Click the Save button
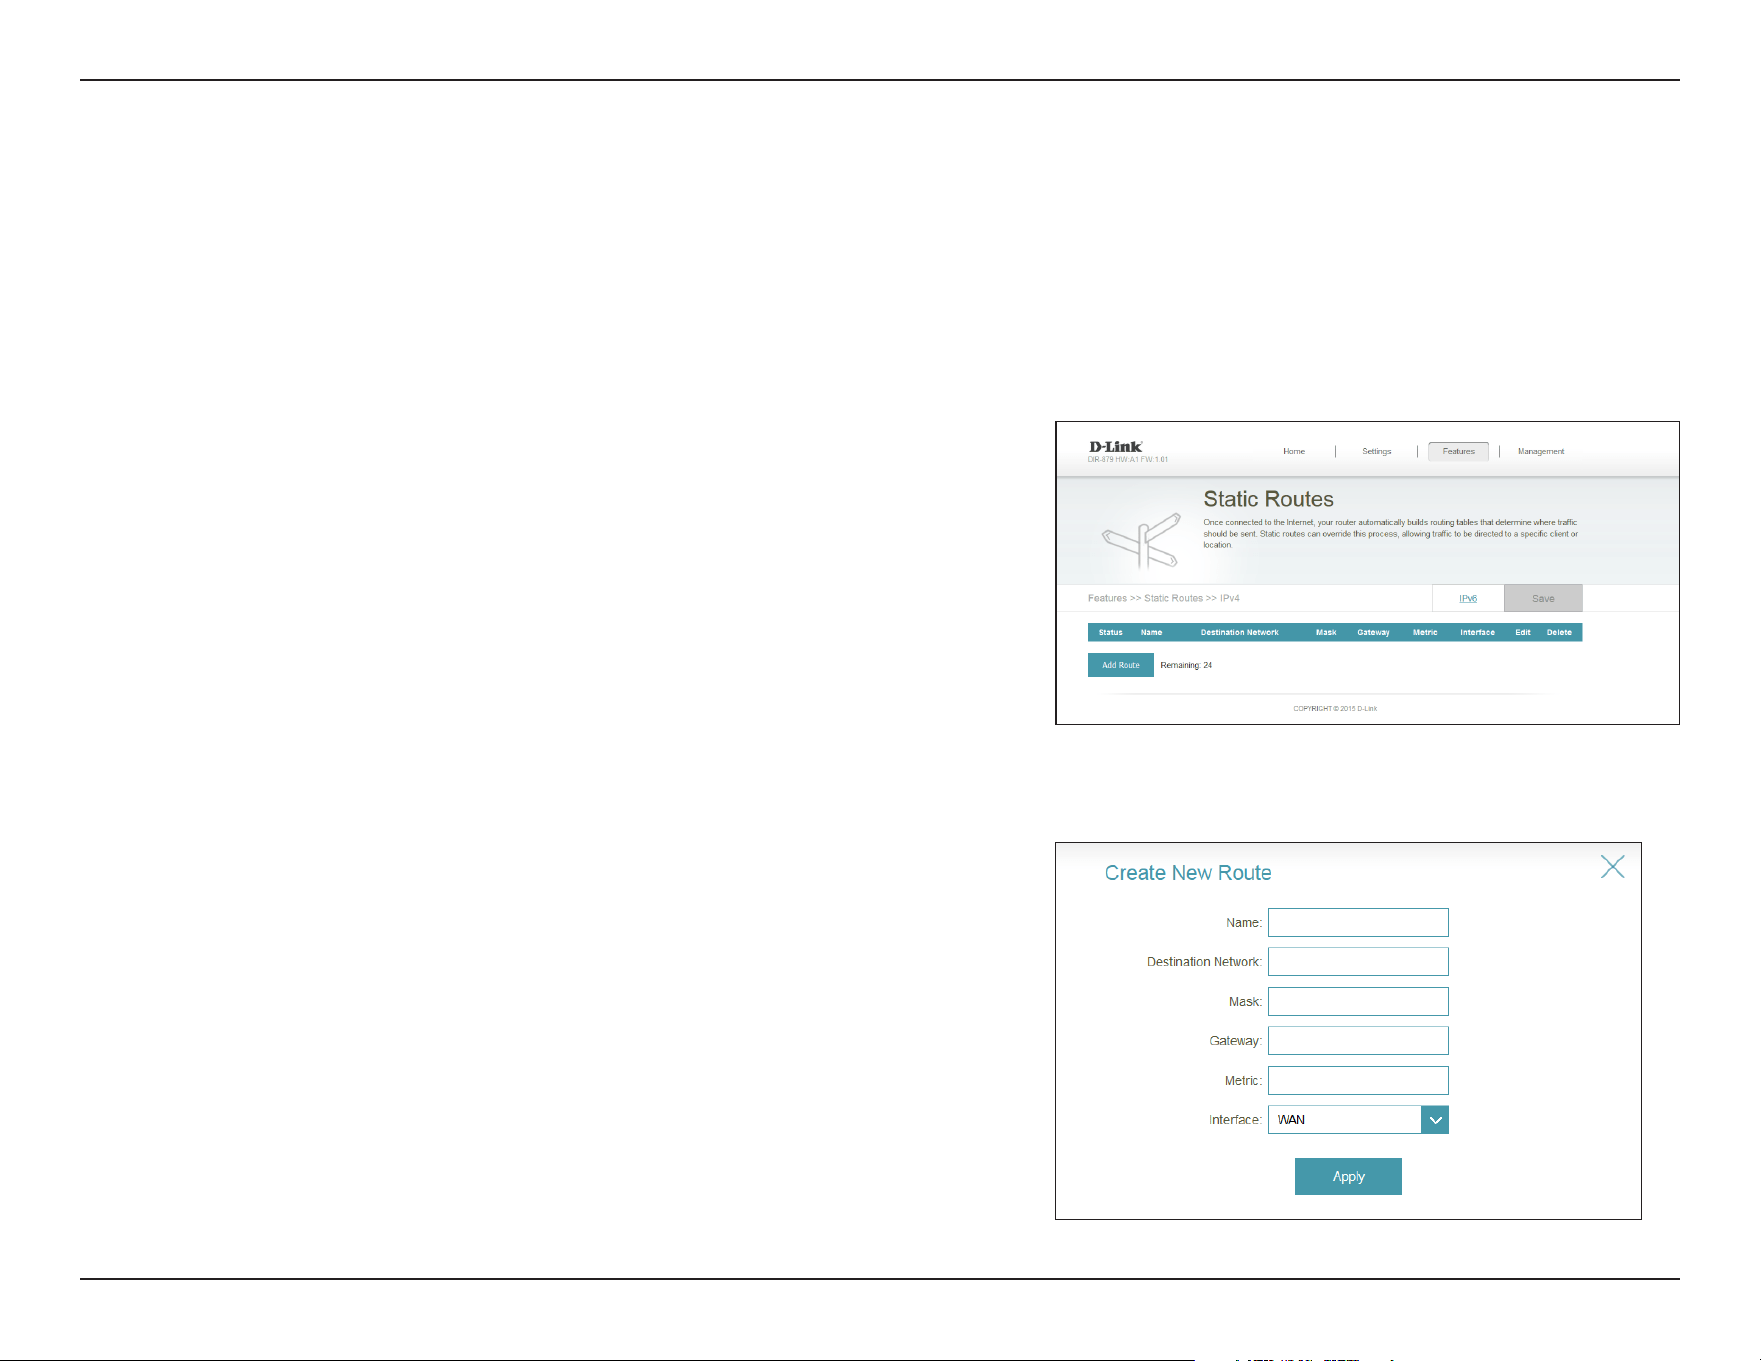 (x=1543, y=598)
